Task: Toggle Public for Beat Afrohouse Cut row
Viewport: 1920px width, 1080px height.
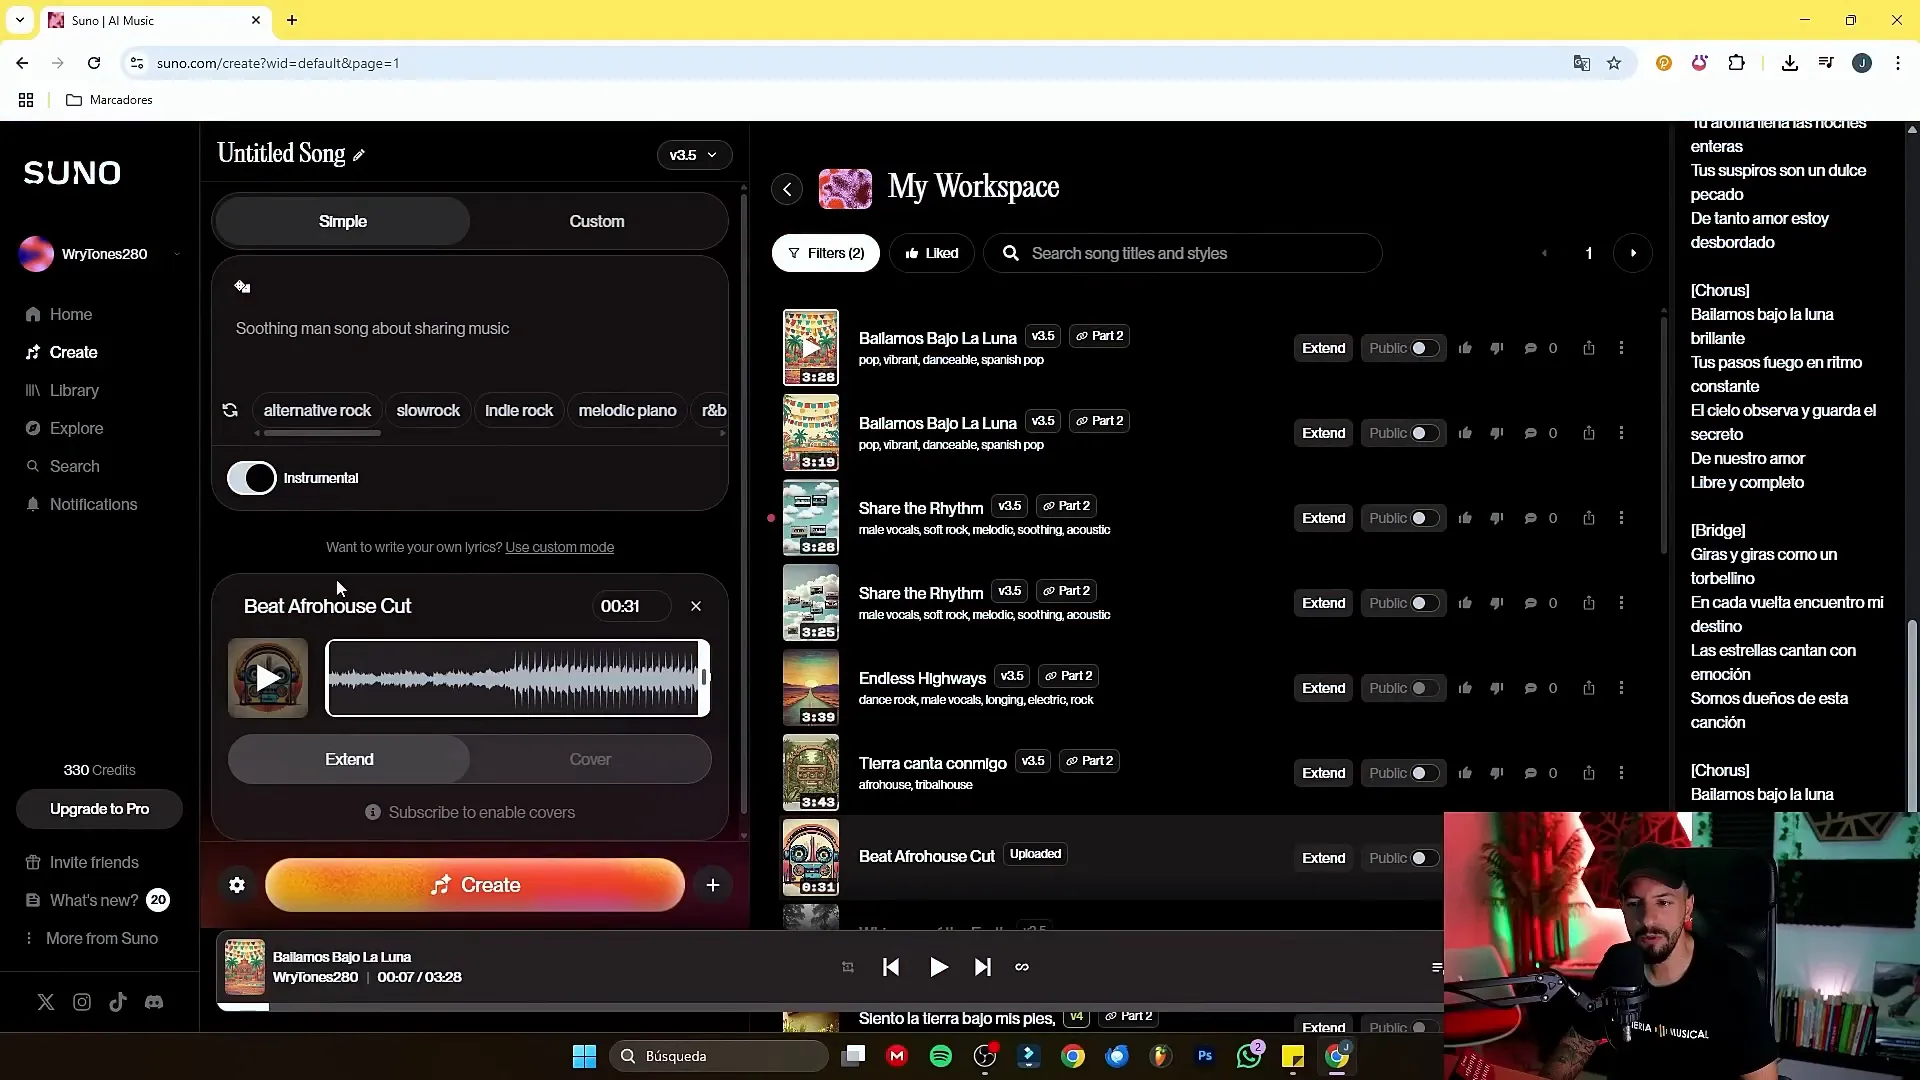Action: point(1424,858)
